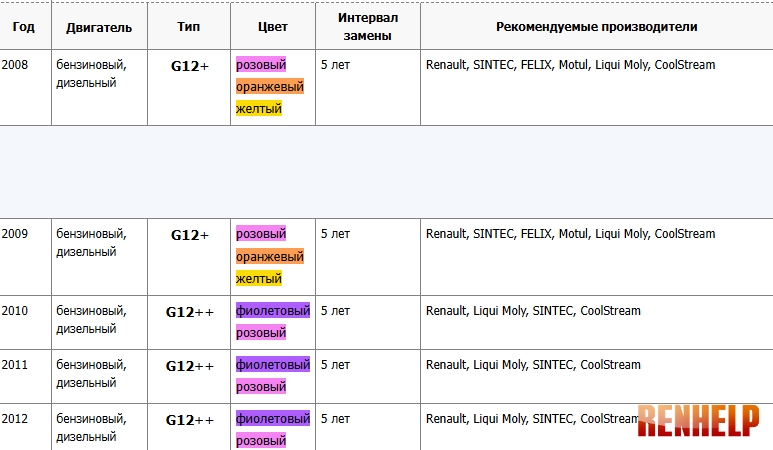The width and height of the screenshot is (773, 450).
Task: Click the engine type cell in 2012 row
Action: [91, 428]
